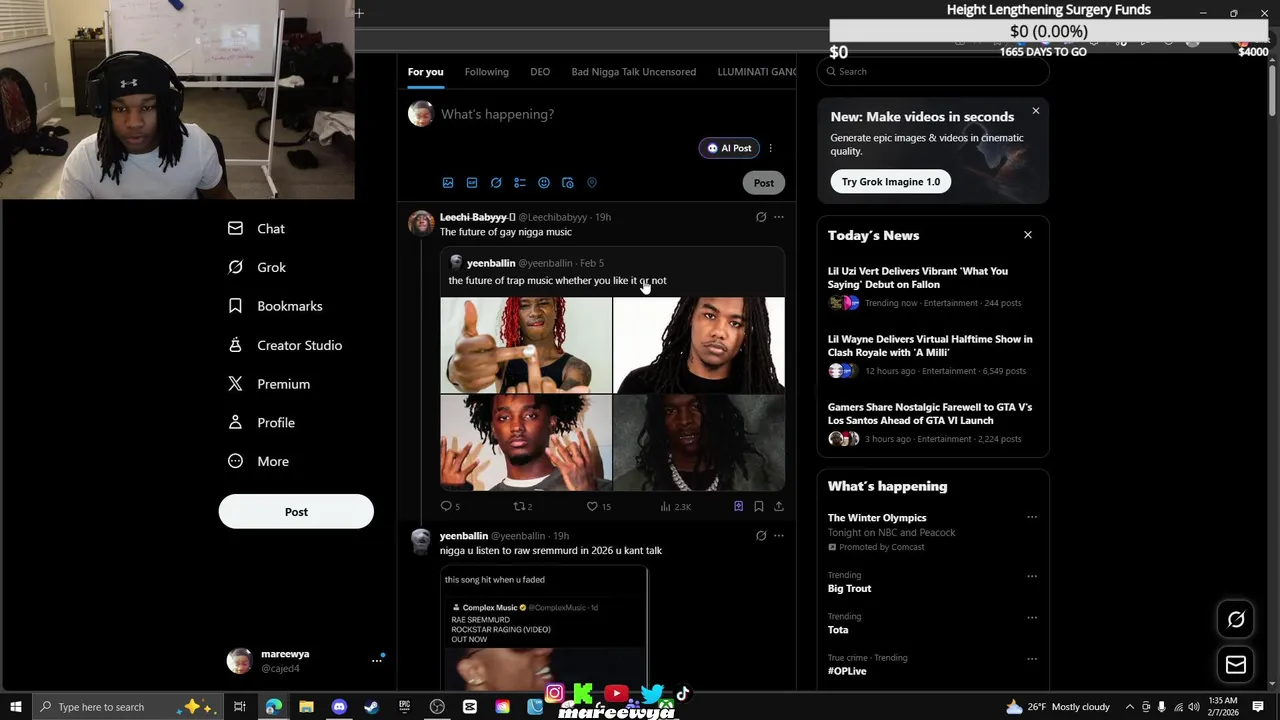Open File Explorer from the taskbar
This screenshot has height=720, width=1280.
click(306, 707)
